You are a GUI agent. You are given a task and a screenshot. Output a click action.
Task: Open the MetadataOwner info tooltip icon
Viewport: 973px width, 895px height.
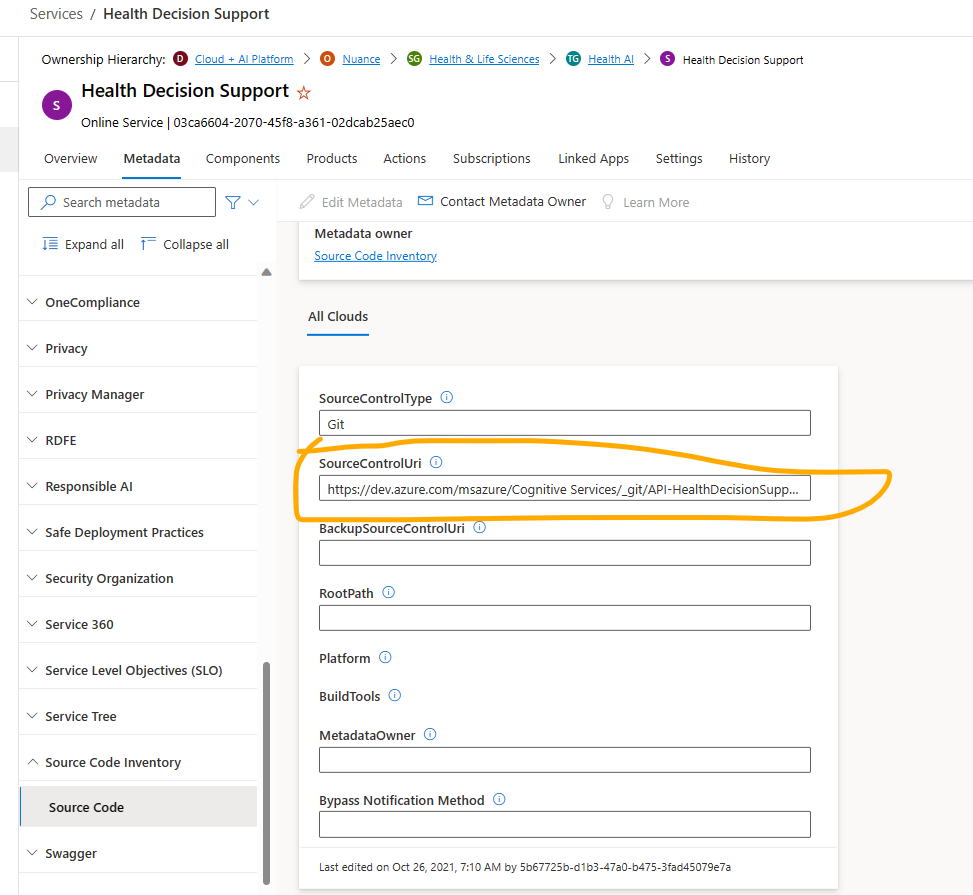430,734
